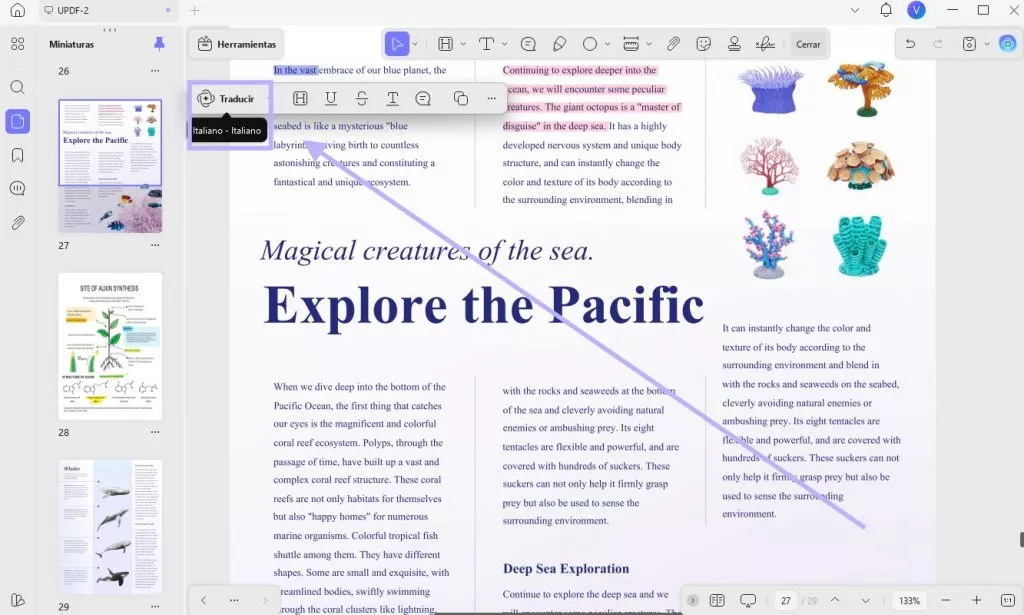
Task: Expand the text tool dropdown arrow
Action: (504, 44)
